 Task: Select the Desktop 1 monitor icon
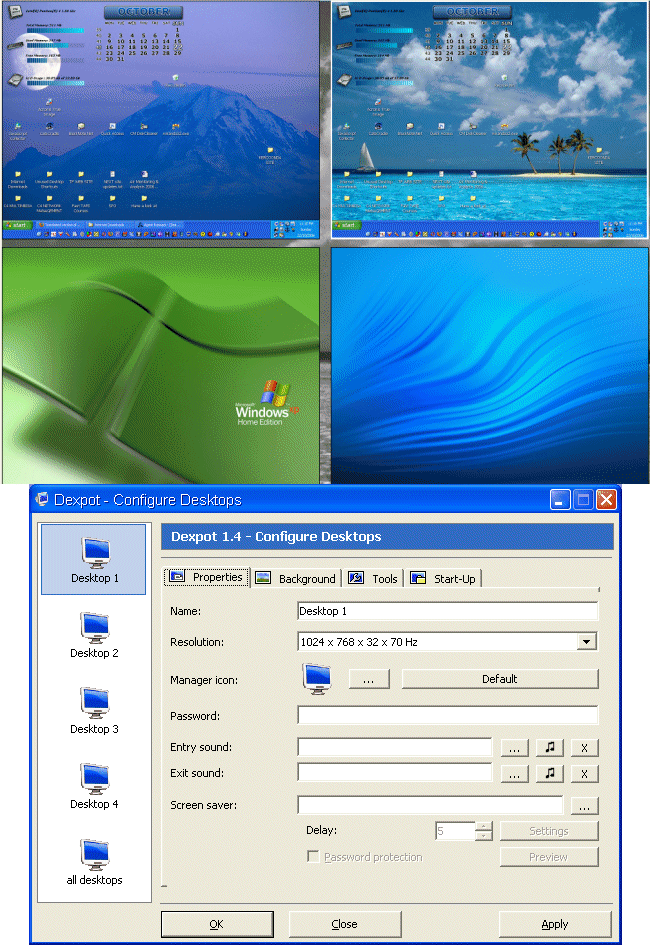95,552
